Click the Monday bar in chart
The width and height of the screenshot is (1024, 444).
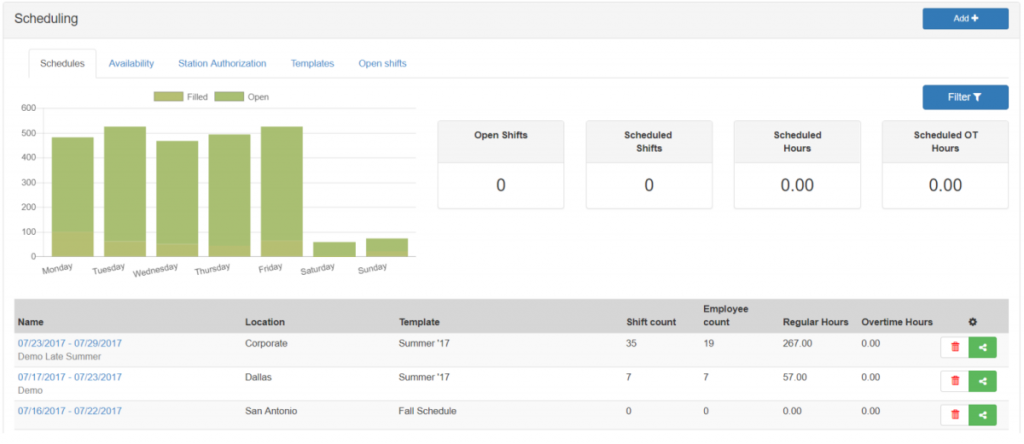pos(72,197)
